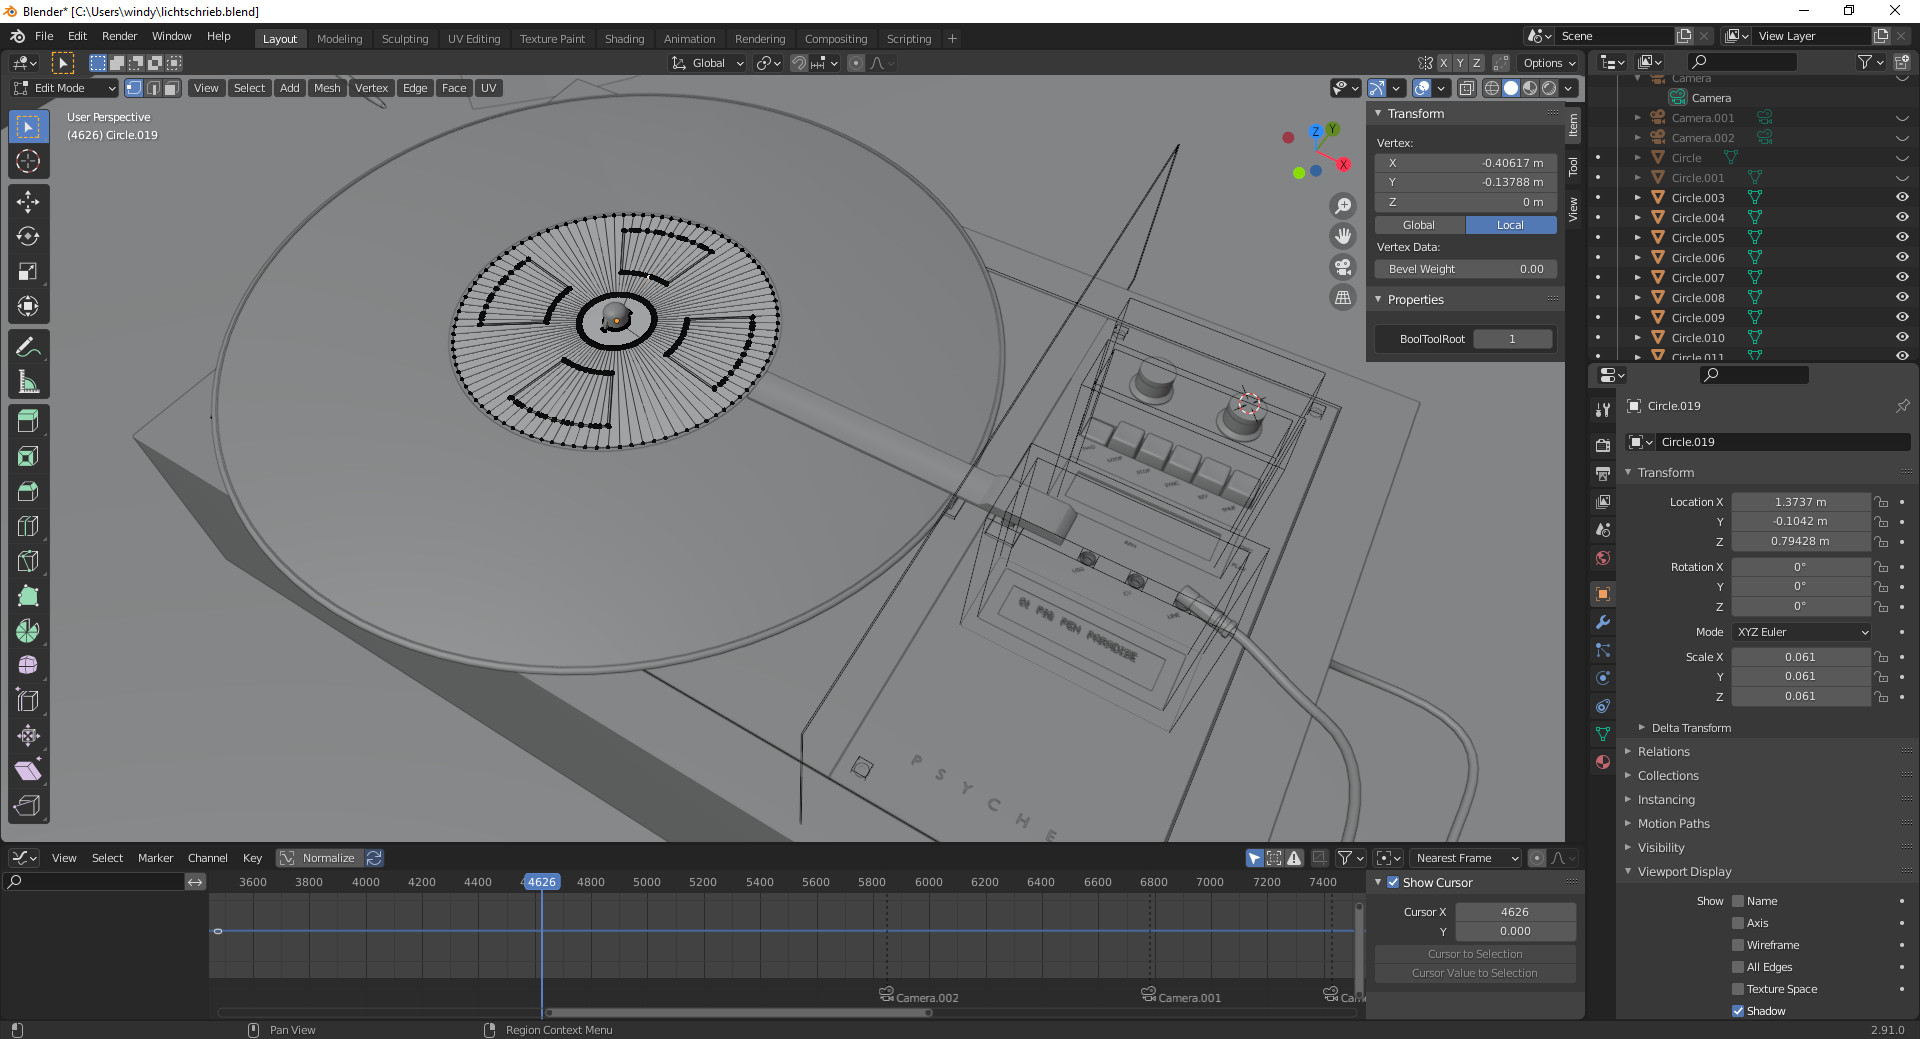Open the Render menu

[x=119, y=36]
